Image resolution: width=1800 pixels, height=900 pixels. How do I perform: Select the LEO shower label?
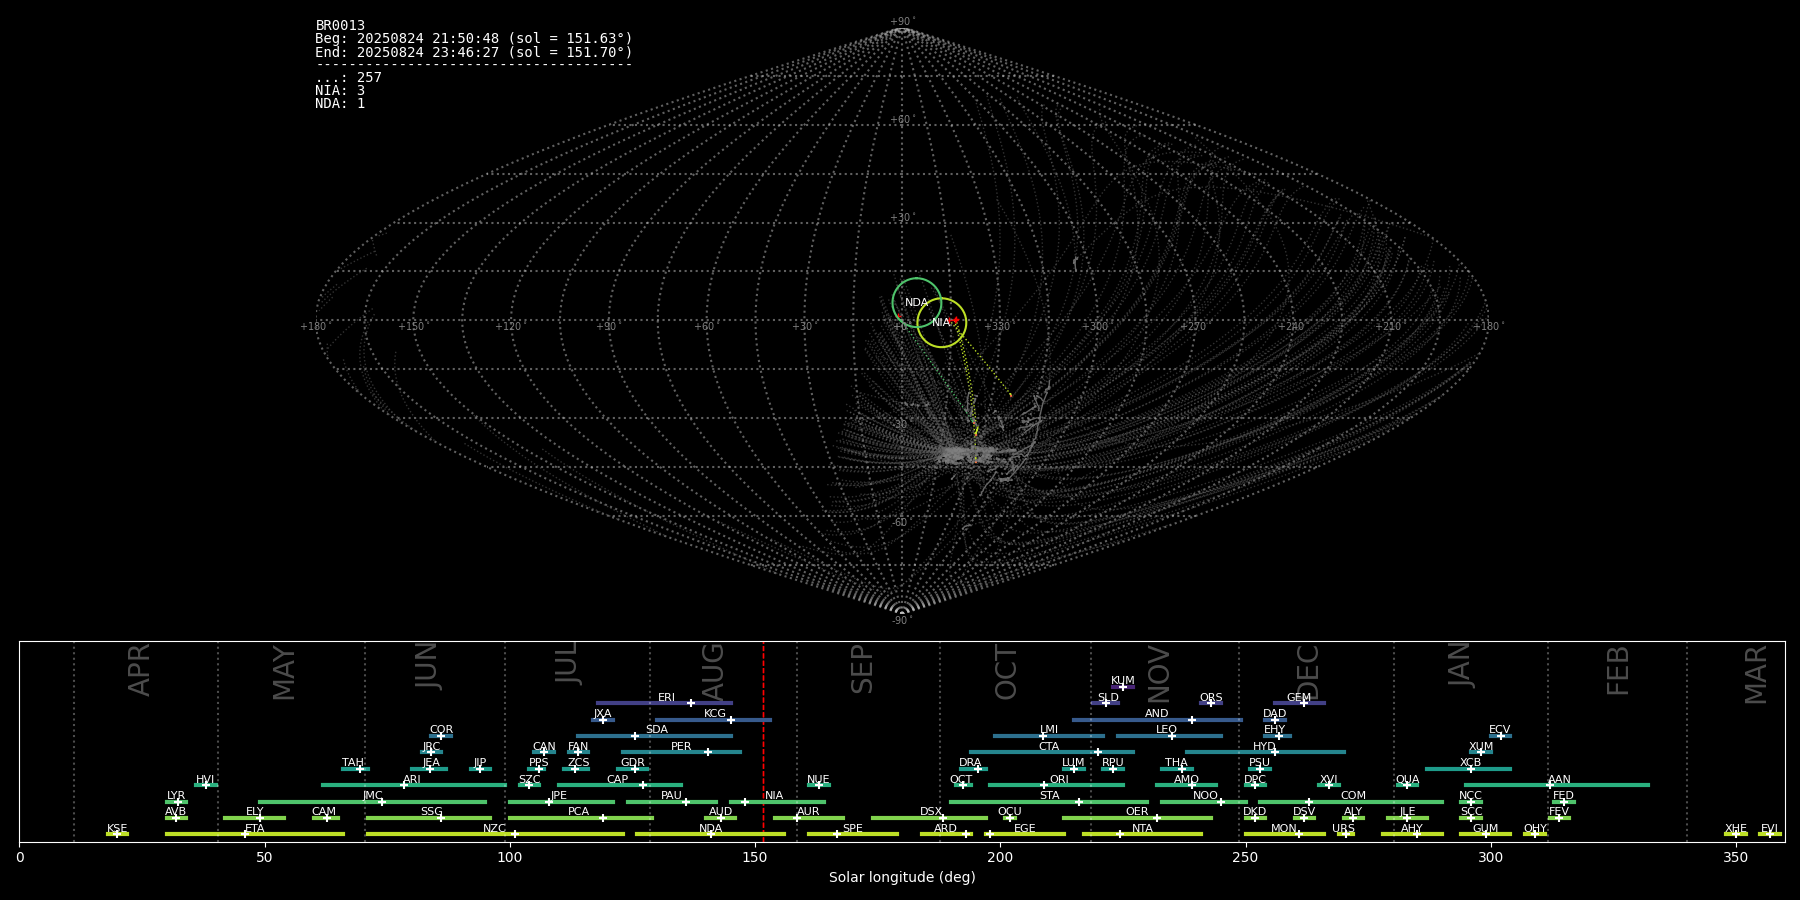[1167, 730]
